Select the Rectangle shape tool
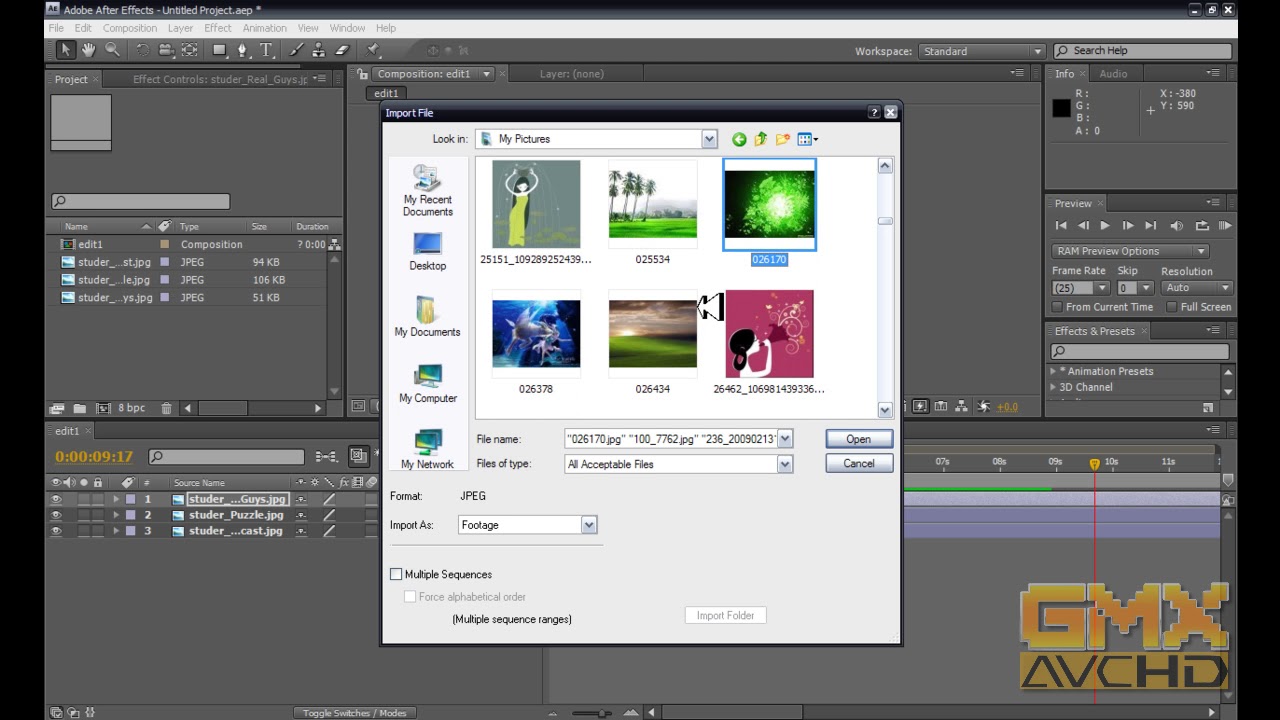This screenshot has height=720, width=1280. (x=219, y=50)
